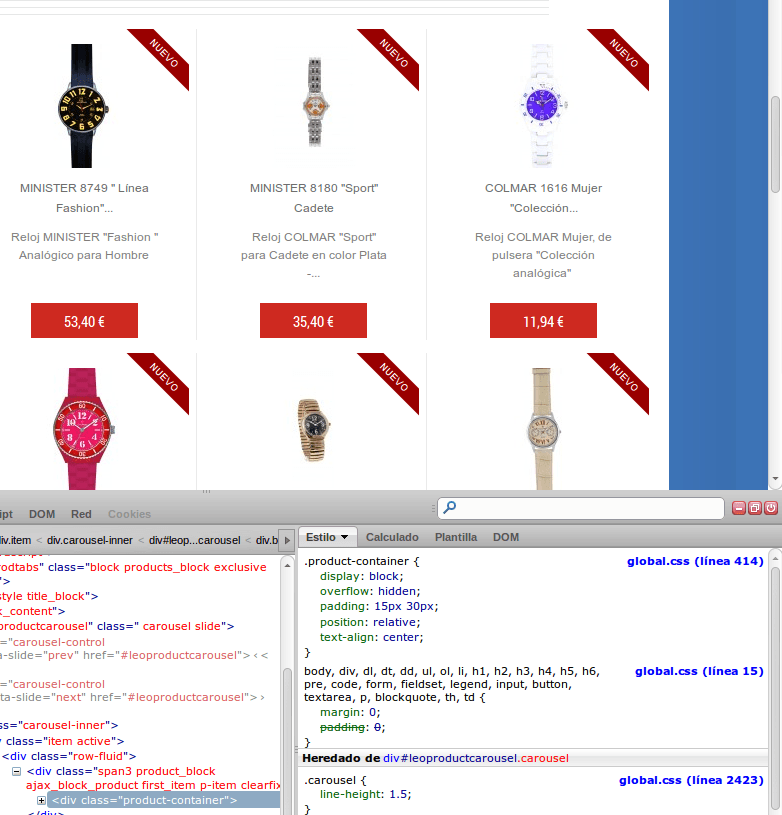Open the main DOM panel tab
The width and height of the screenshot is (782, 815).
tap(42, 514)
